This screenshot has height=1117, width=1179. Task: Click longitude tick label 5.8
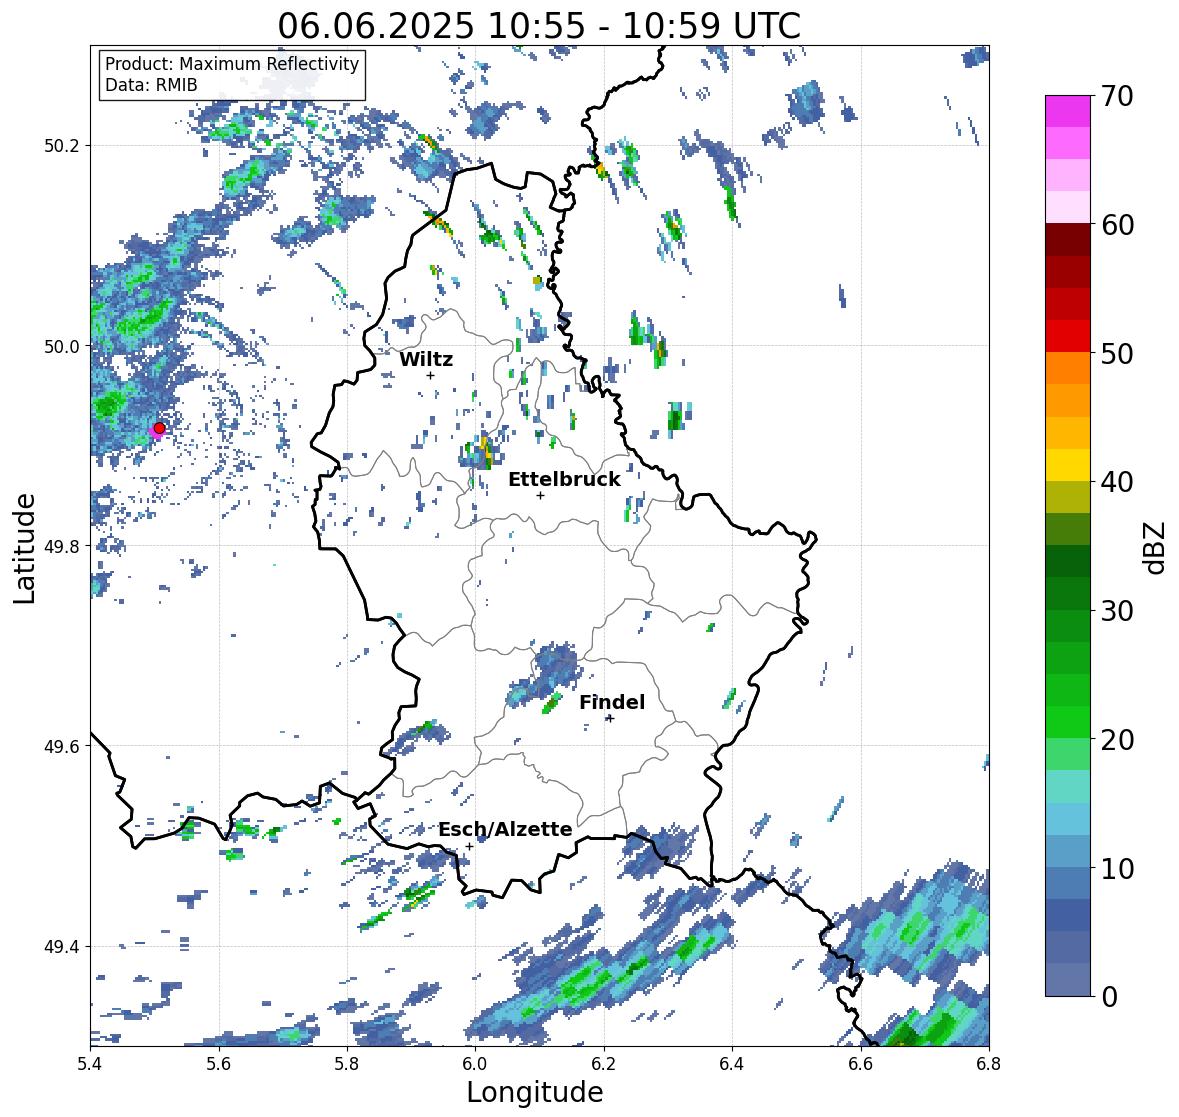(347, 1064)
